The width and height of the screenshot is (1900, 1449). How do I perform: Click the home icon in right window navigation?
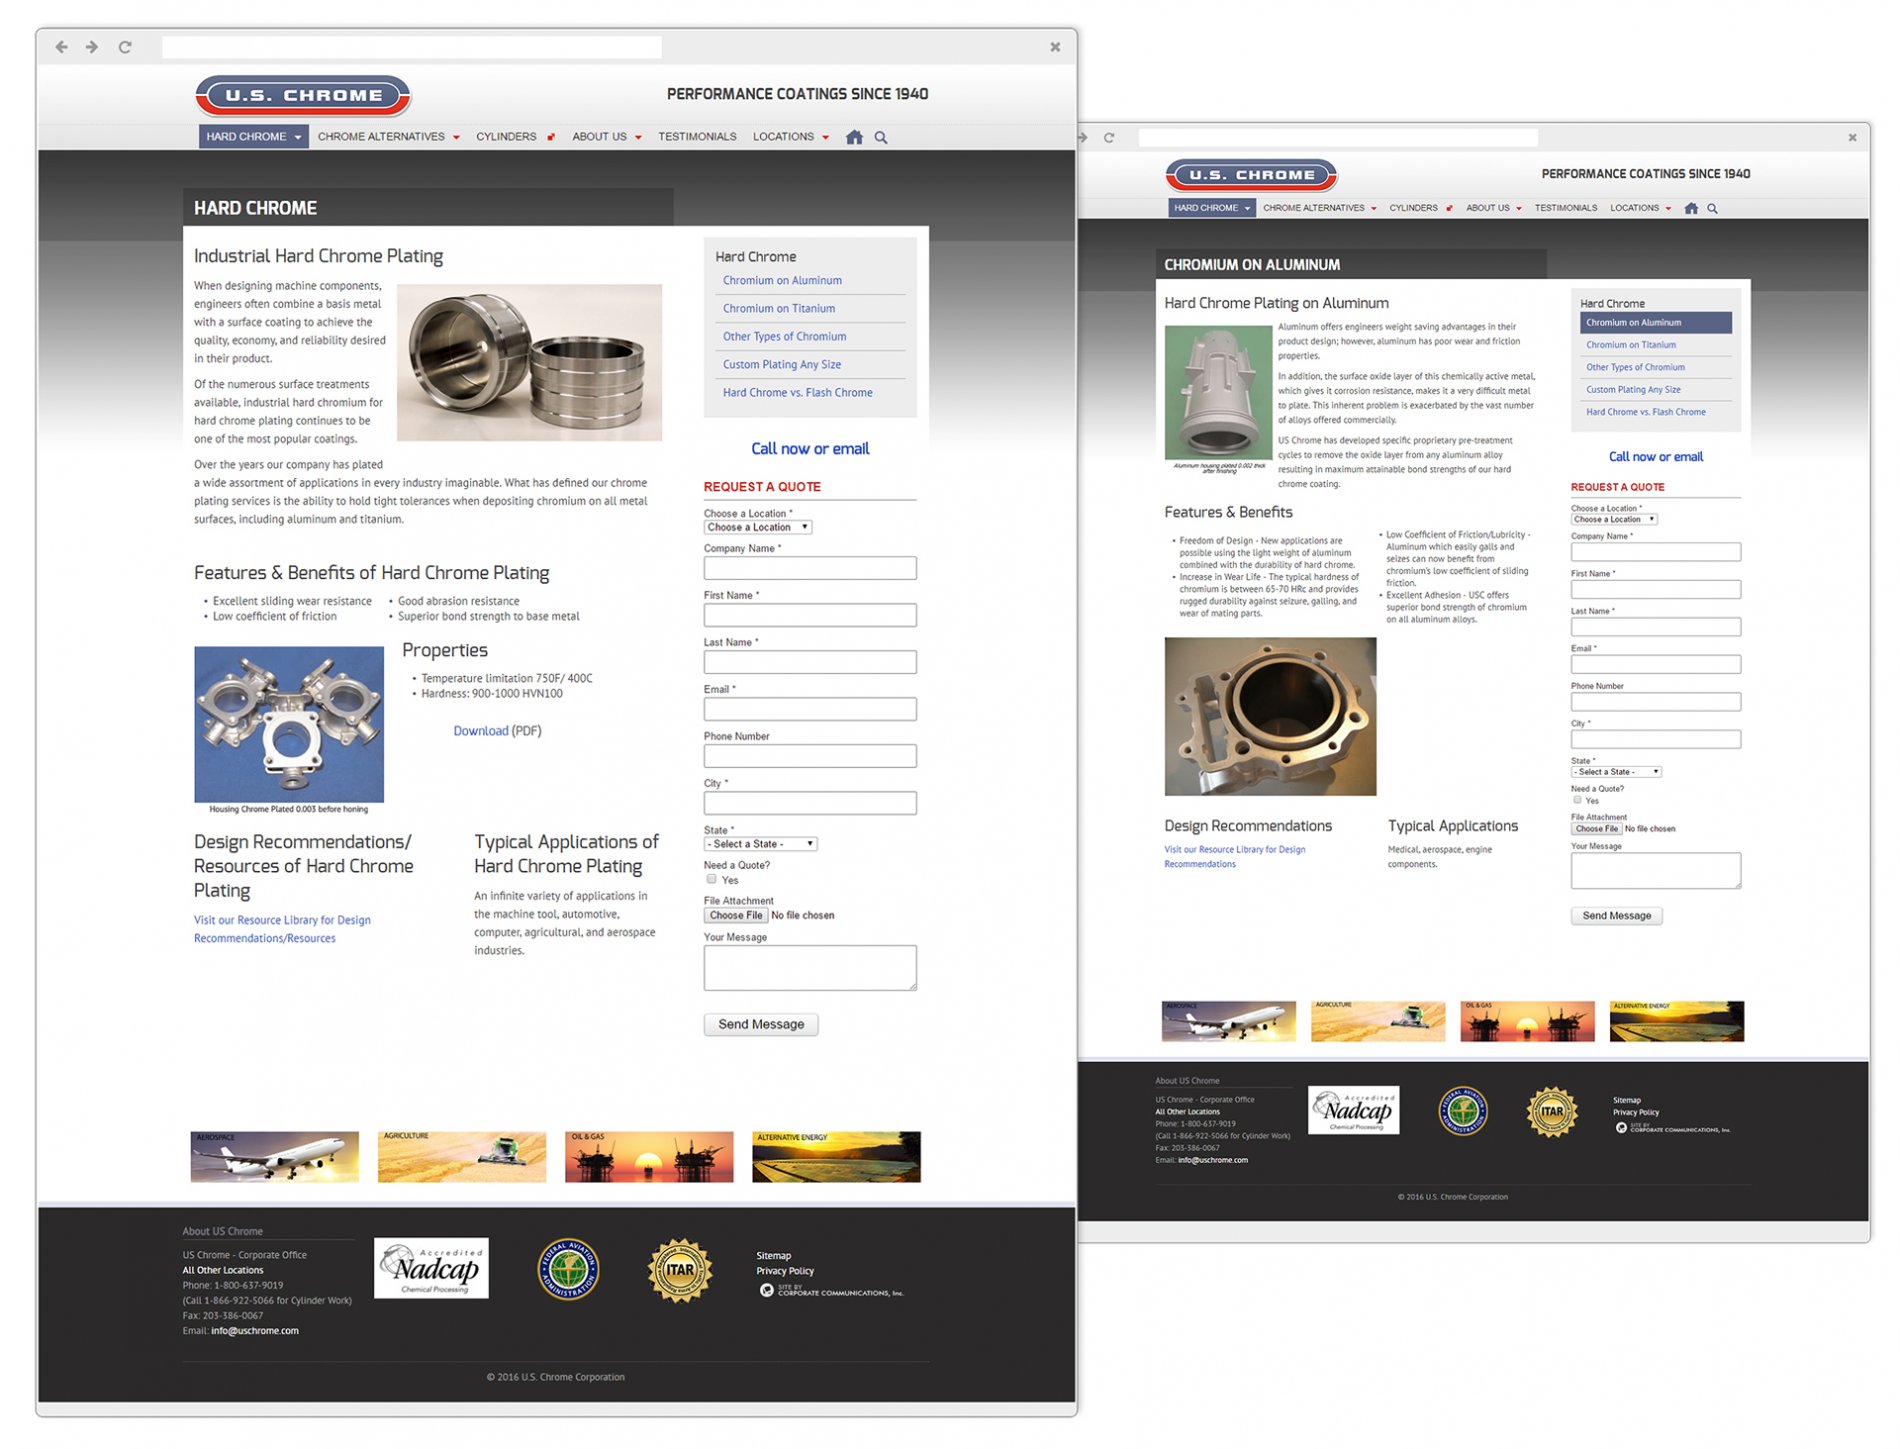click(x=1691, y=208)
